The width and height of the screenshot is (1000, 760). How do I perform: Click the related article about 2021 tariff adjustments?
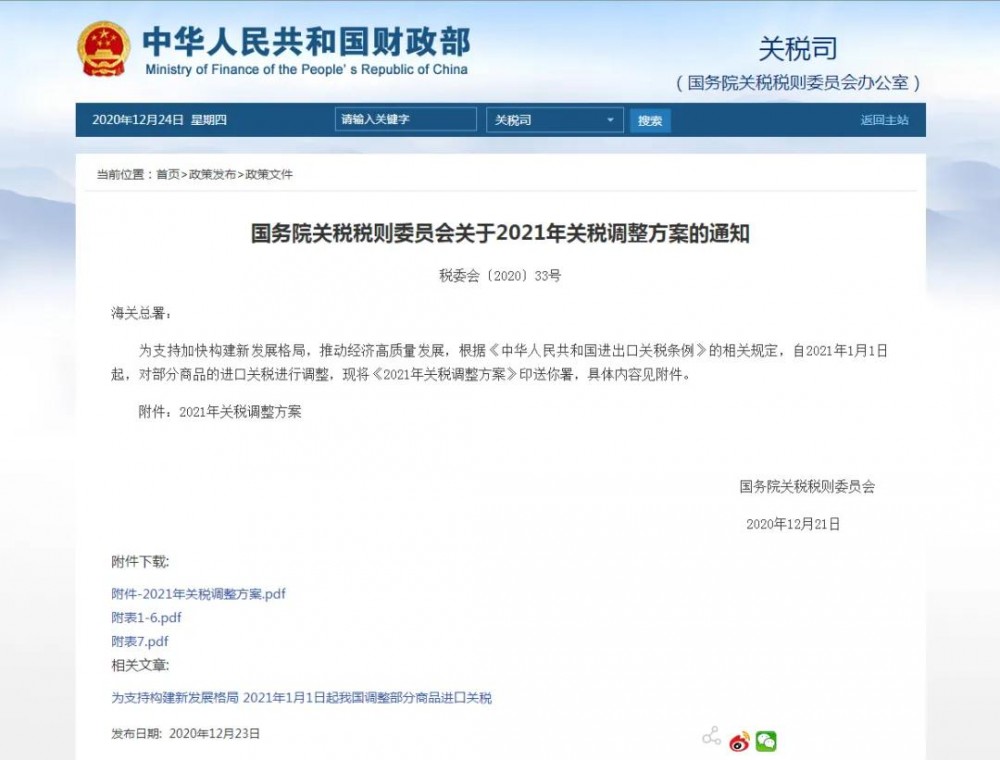pyautogui.click(x=298, y=699)
